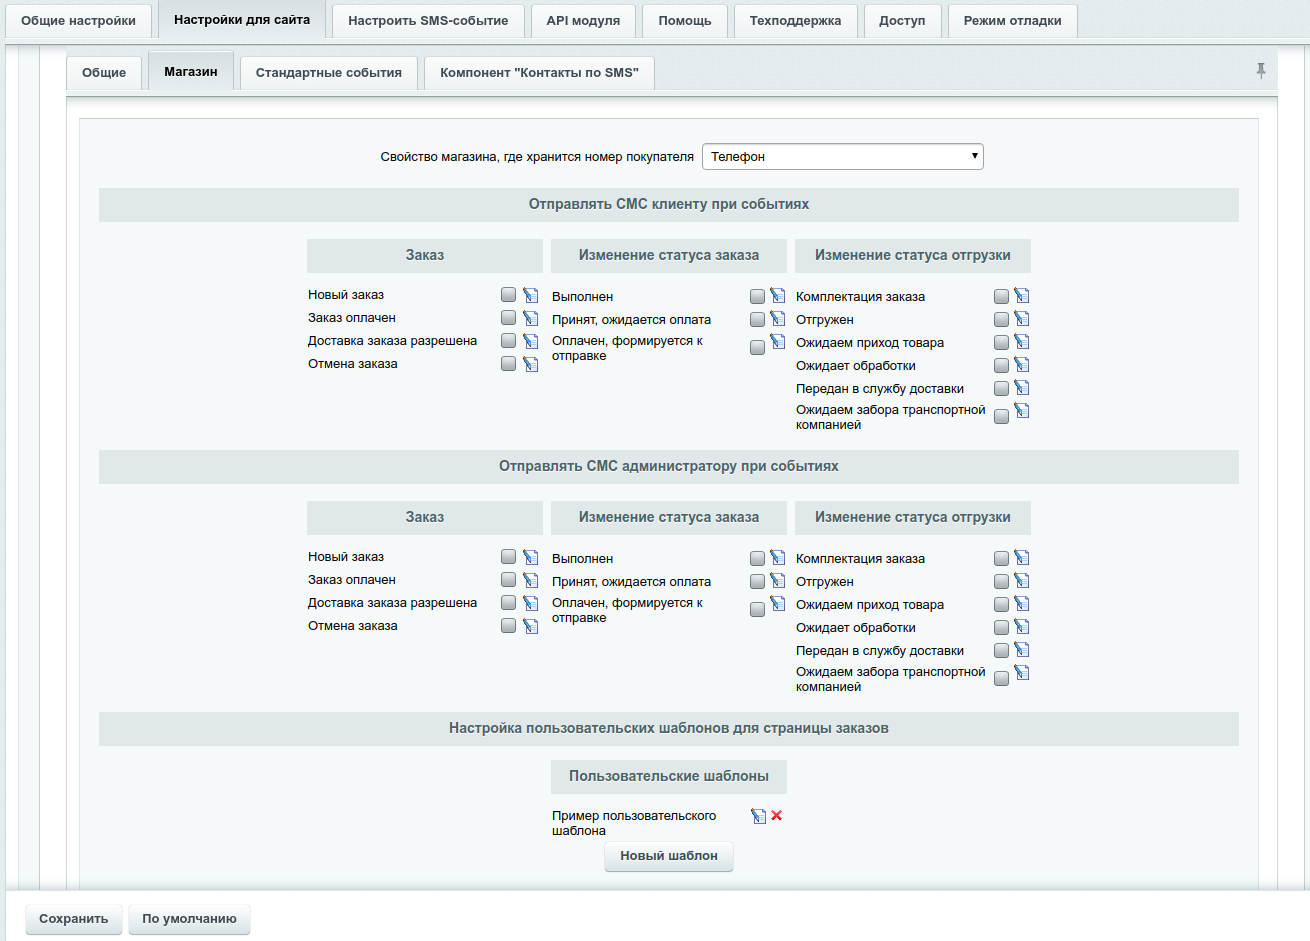Delete 'Пример пользовательского шаблона' with red X
This screenshot has width=1310, height=941.
777,816
